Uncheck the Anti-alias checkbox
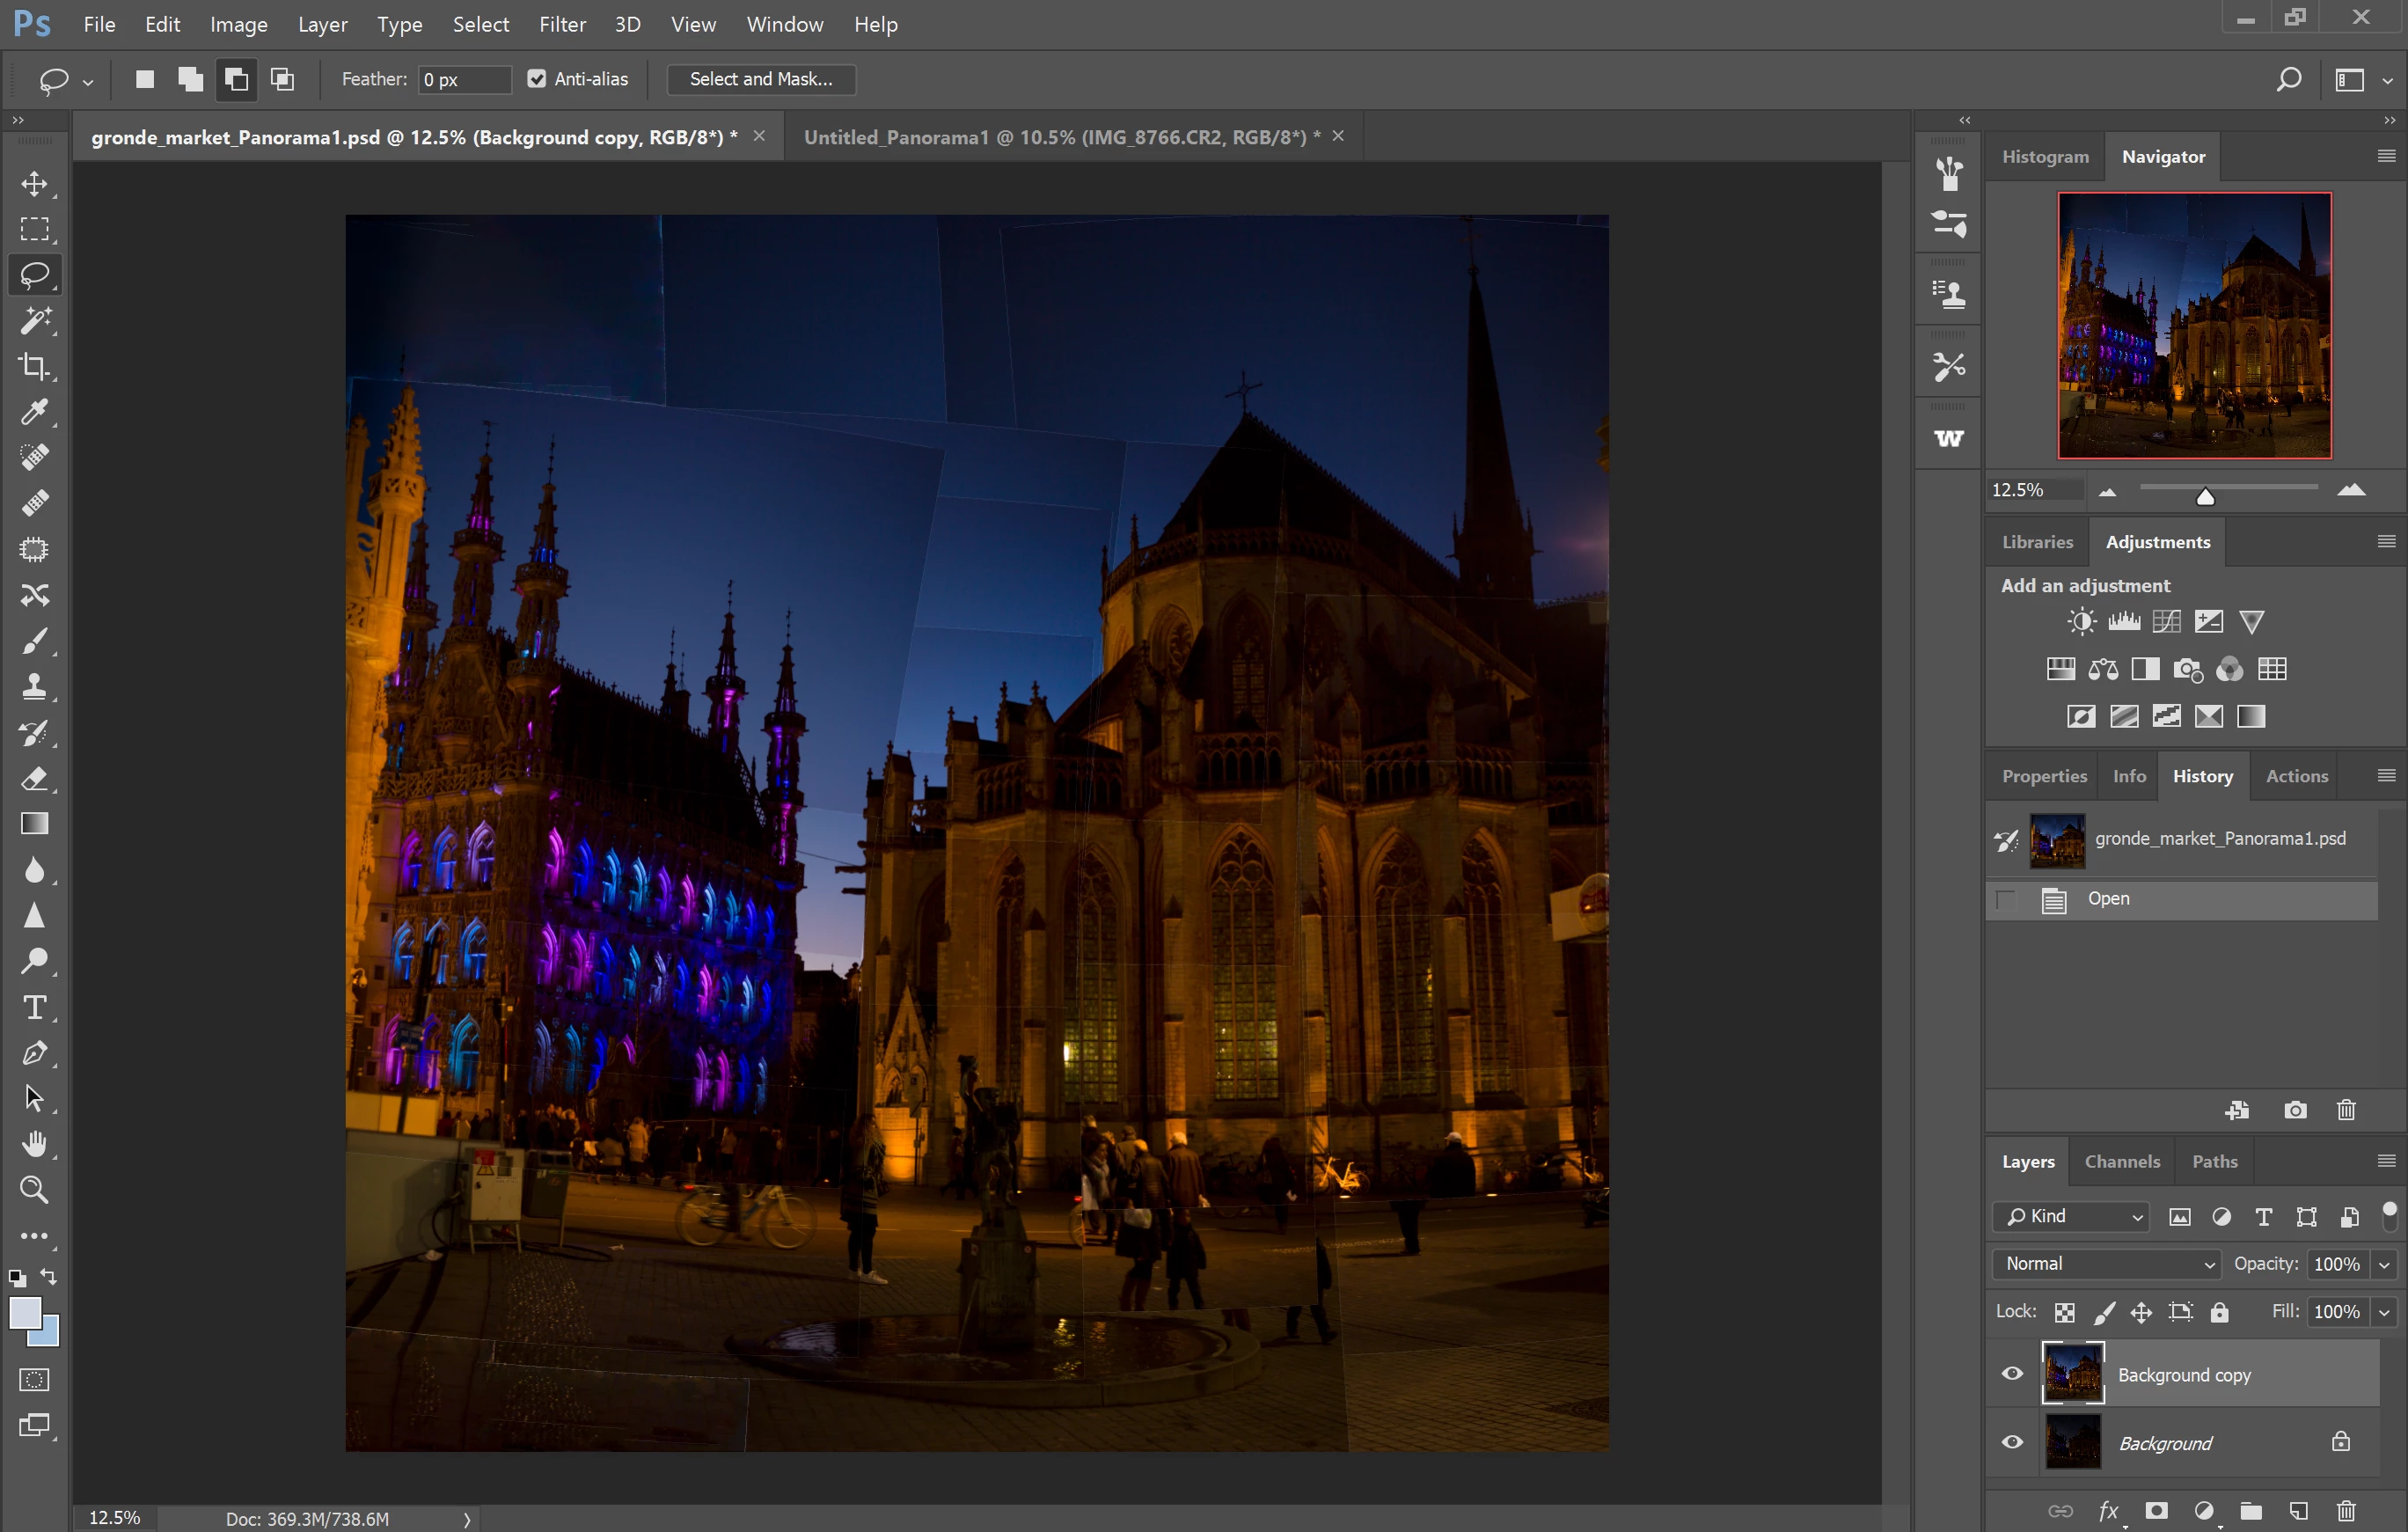 (x=537, y=79)
